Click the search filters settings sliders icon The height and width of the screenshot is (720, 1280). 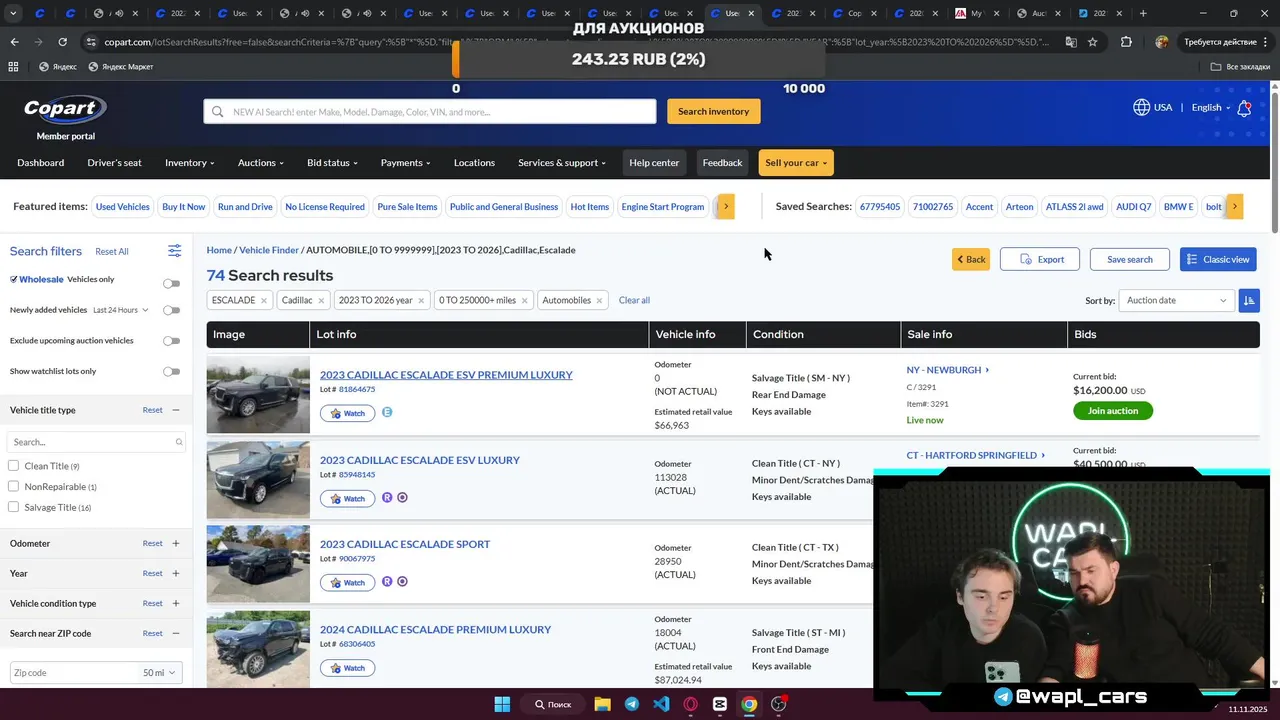tap(174, 250)
